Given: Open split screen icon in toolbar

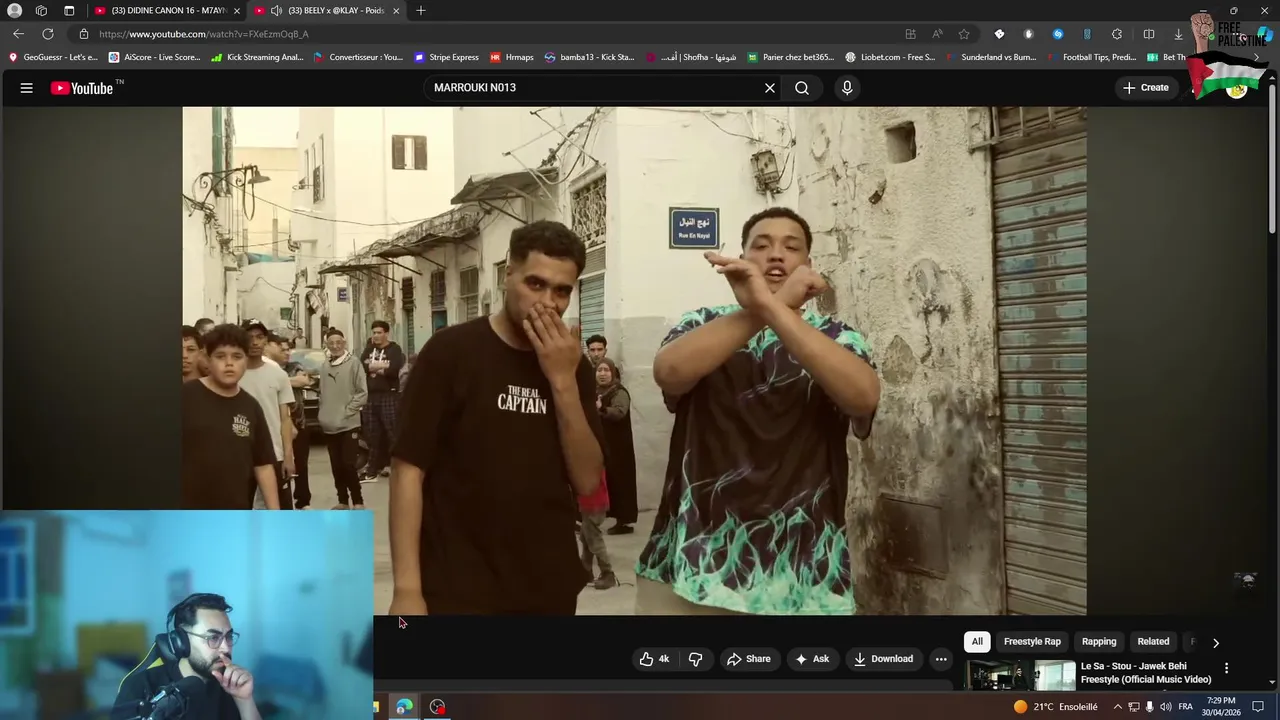Looking at the screenshot, I should click(x=1149, y=34).
